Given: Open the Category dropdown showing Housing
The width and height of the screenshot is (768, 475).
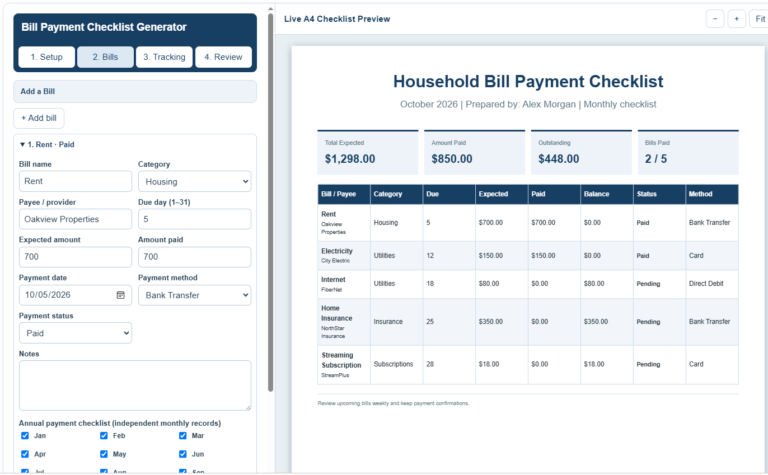Looking at the screenshot, I should click(x=194, y=182).
